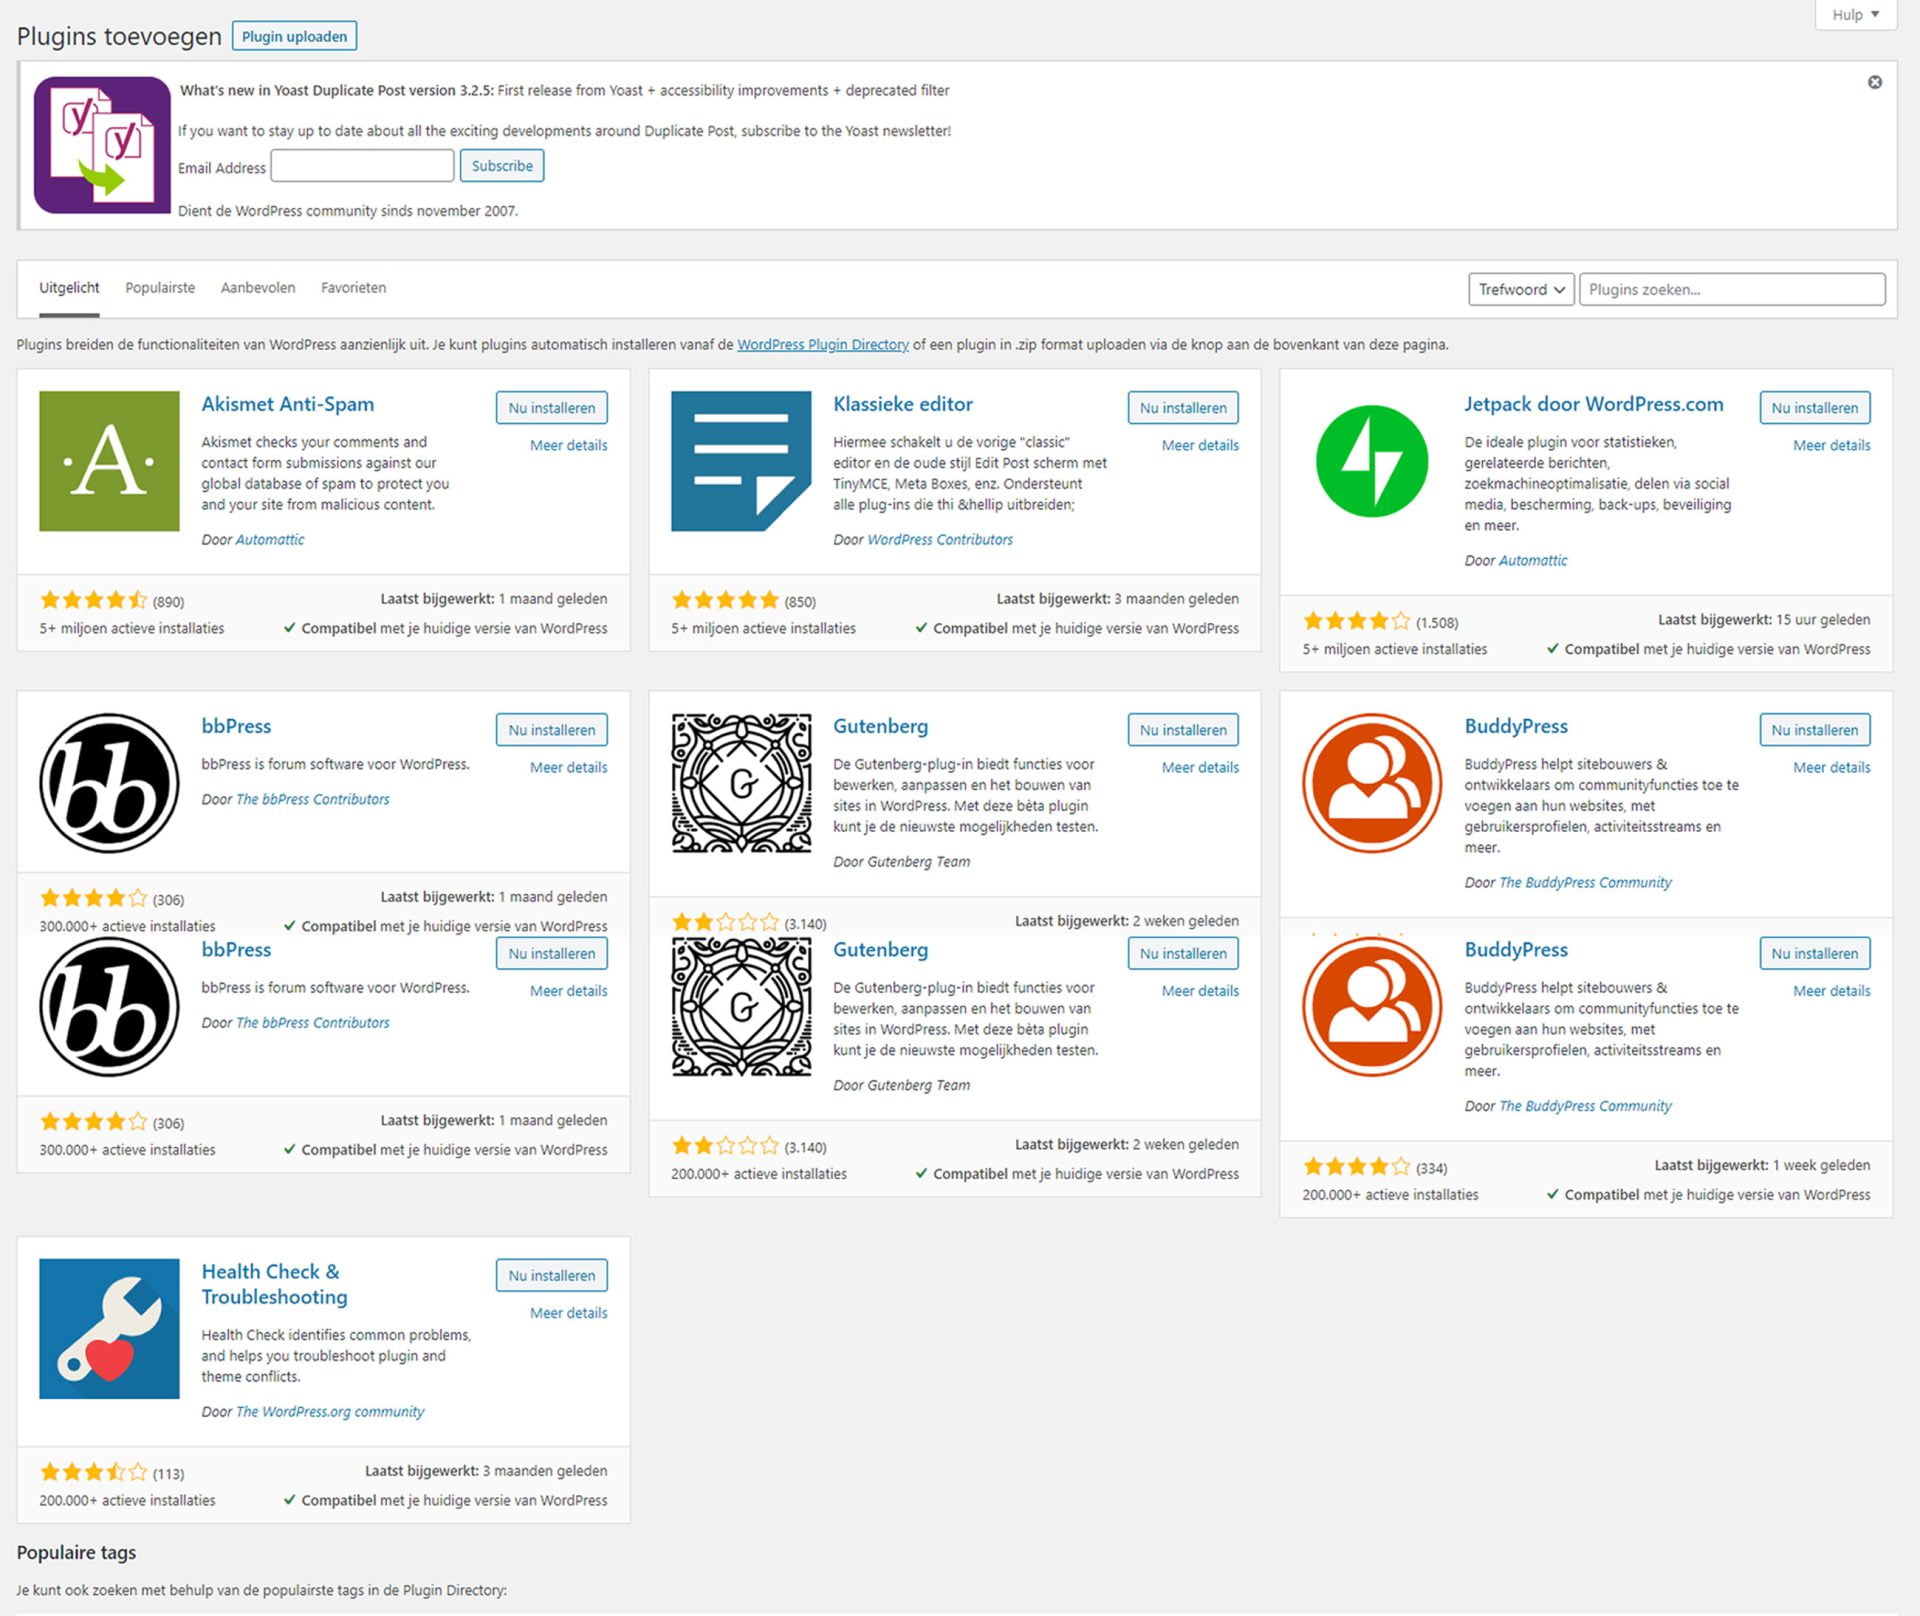Focus the Email Address input field
The image size is (1920, 1616).
362,166
